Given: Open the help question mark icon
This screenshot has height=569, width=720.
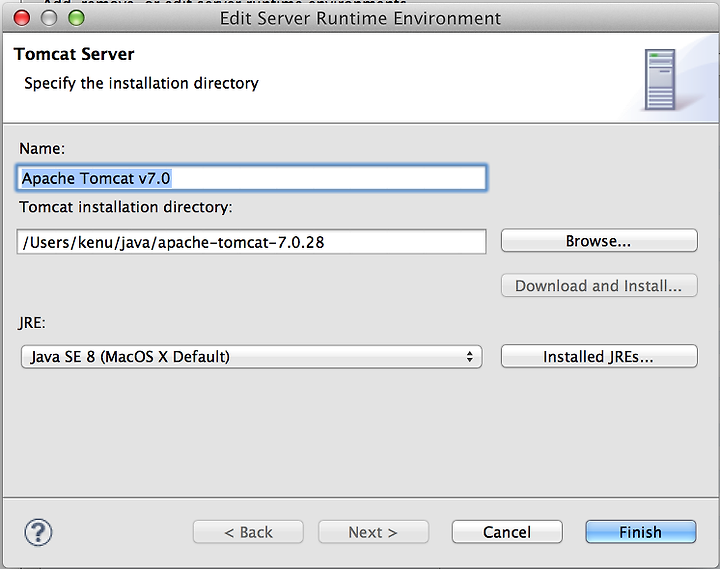Looking at the screenshot, I should pyautogui.click(x=38, y=532).
